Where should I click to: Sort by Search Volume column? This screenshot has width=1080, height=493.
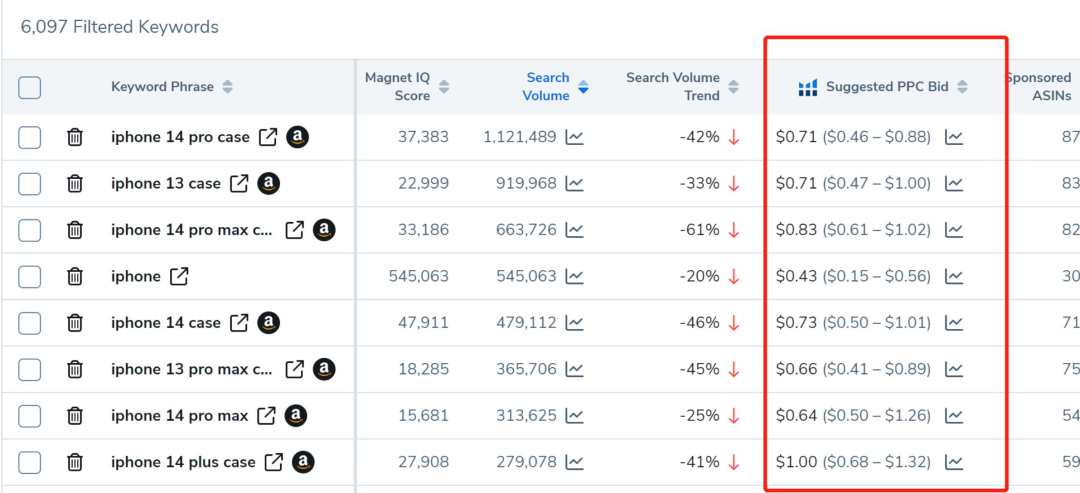583,87
